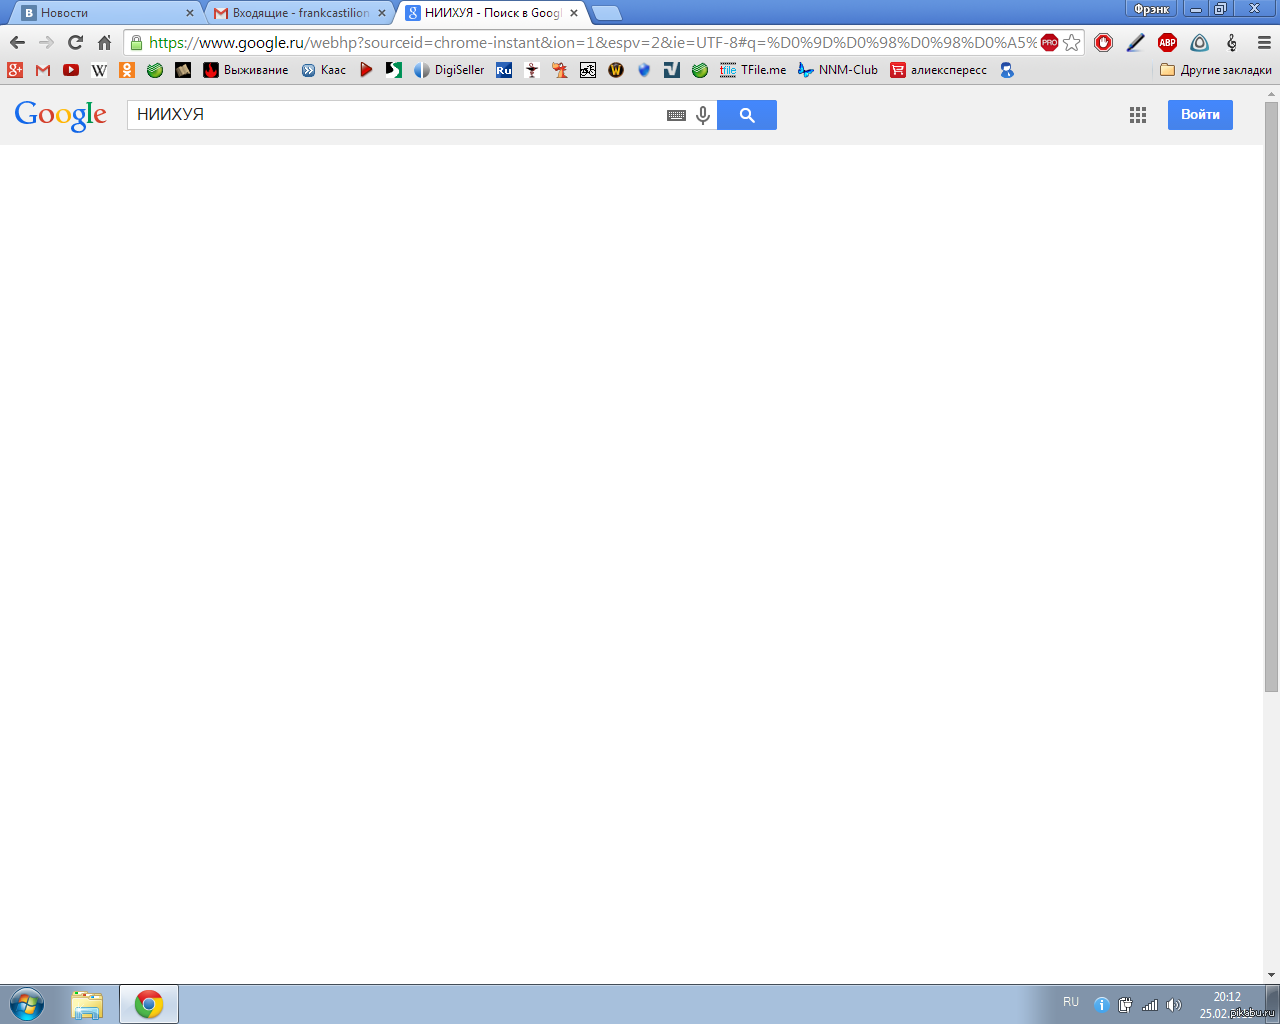Go back to previous page
The image size is (1280, 1024).
coord(17,42)
